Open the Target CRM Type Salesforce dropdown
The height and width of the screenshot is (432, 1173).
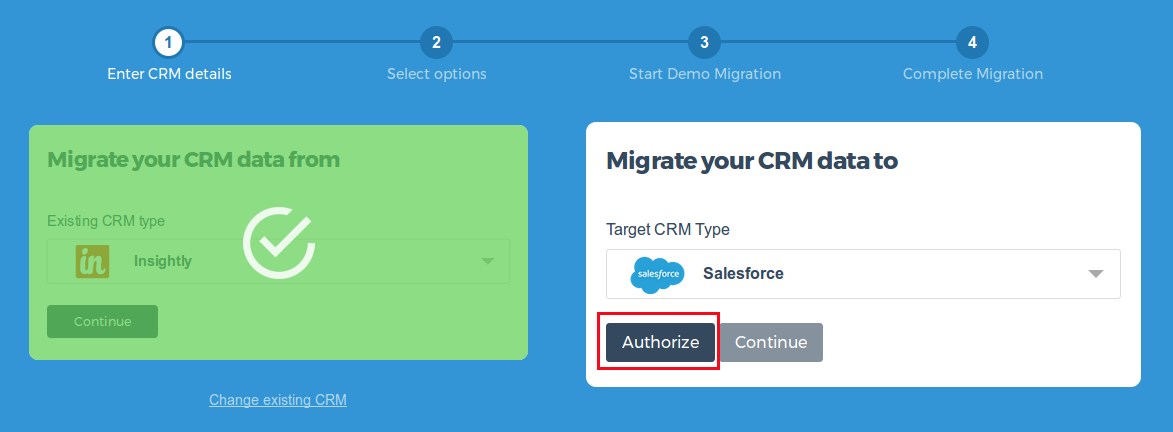click(x=863, y=274)
